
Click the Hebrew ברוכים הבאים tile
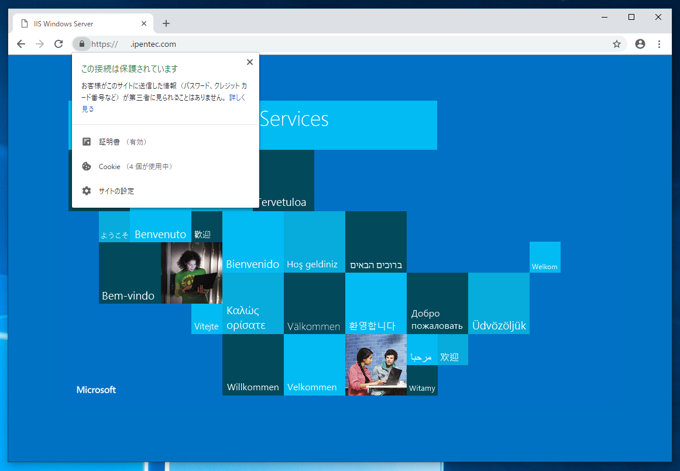click(376, 242)
